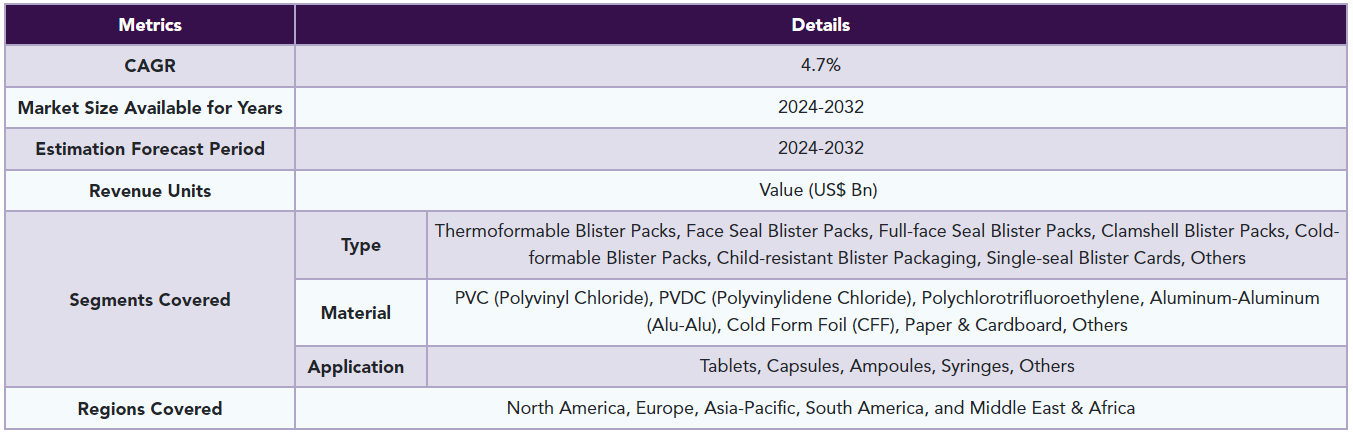The height and width of the screenshot is (434, 1353).
Task: Click the Value (US$ Bn) cell
Action: (821, 190)
